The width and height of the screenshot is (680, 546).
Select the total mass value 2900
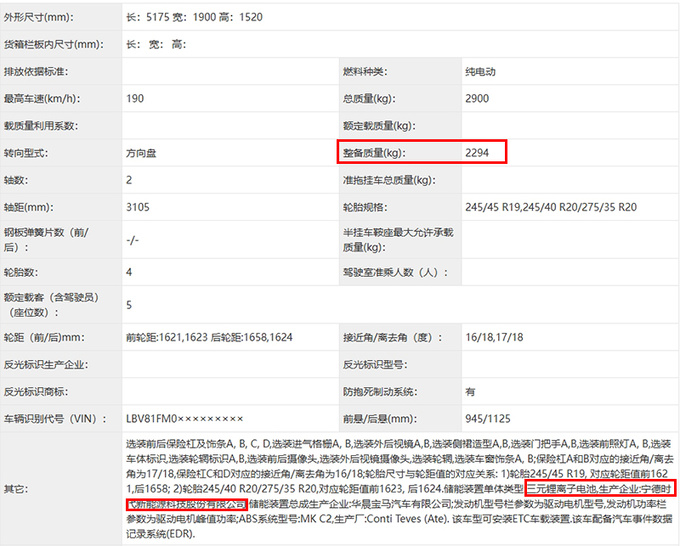pos(477,98)
